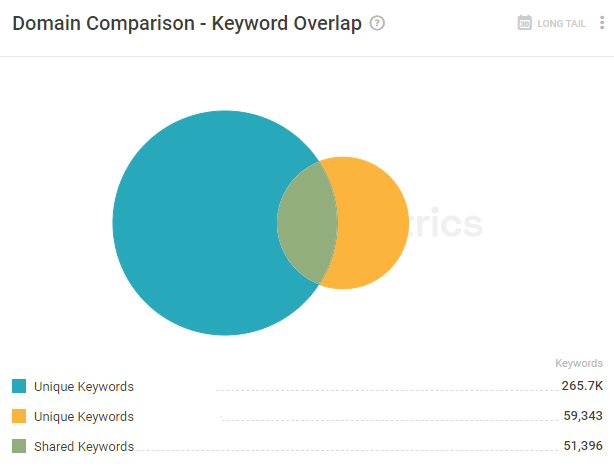The width and height of the screenshot is (614, 472).
Task: Click the green overlapping Venn region
Action: [x=307, y=223]
